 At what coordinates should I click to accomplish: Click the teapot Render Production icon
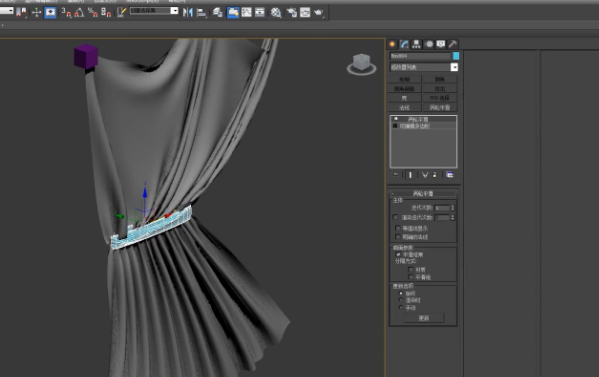click(318, 13)
